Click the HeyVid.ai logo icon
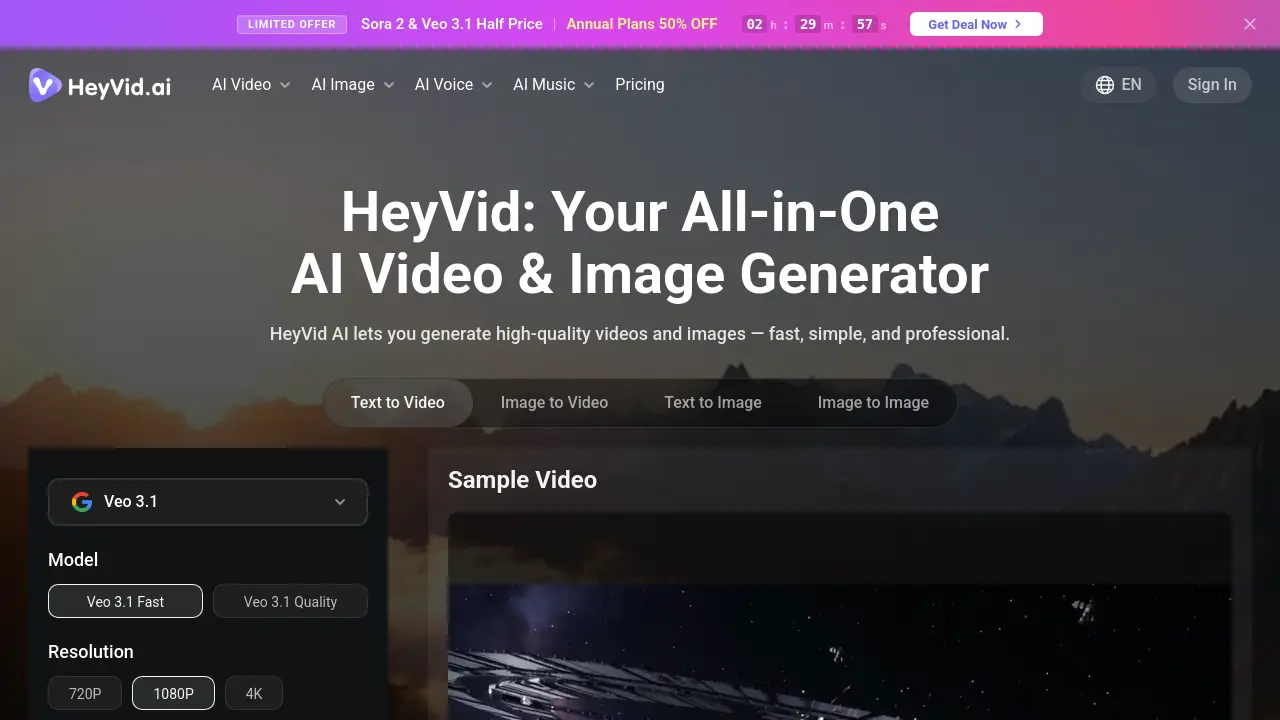The image size is (1280, 720). pos(45,85)
